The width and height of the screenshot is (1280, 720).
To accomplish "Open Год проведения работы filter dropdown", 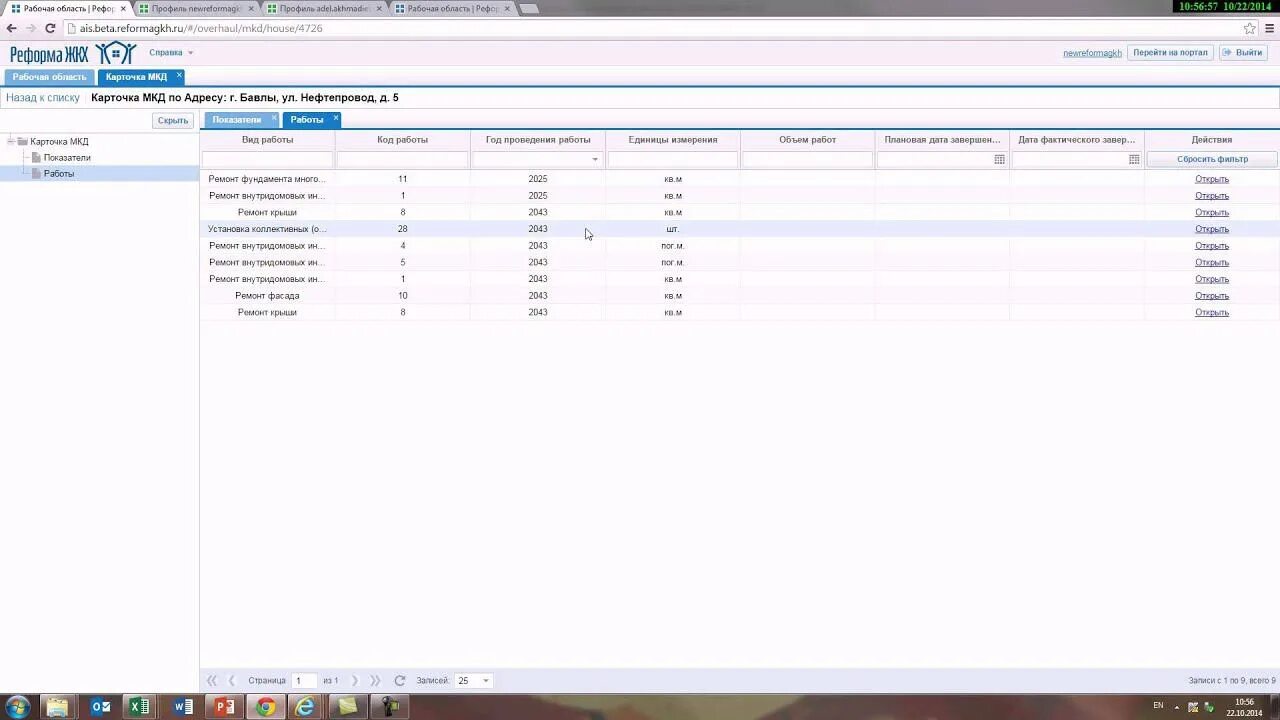I will tap(595, 159).
